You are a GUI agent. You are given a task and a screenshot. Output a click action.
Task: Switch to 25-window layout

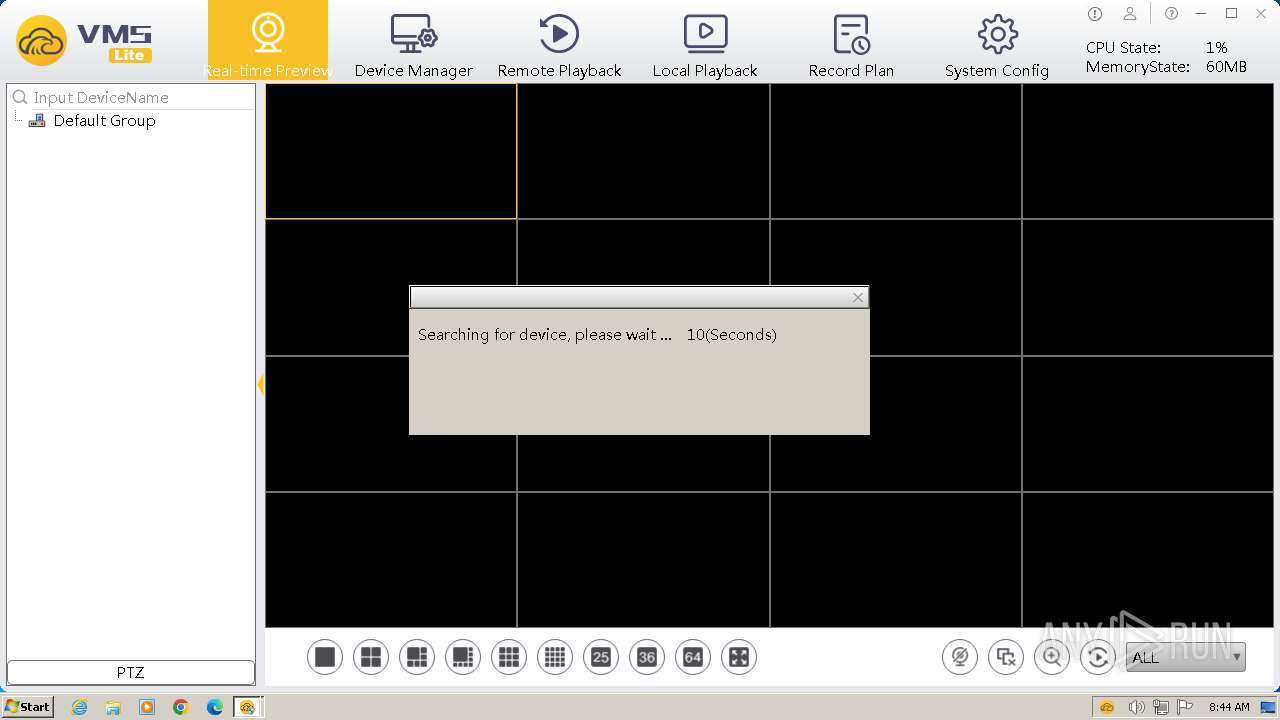[601, 657]
